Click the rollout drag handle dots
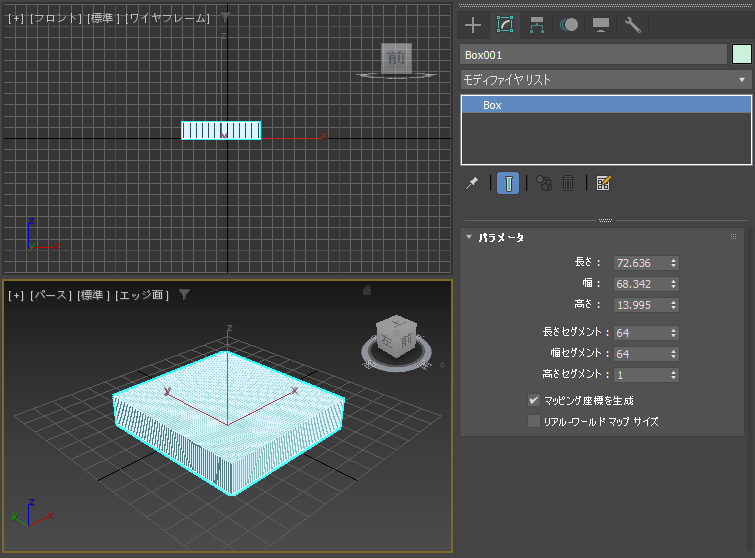The image size is (755, 558). [733, 236]
